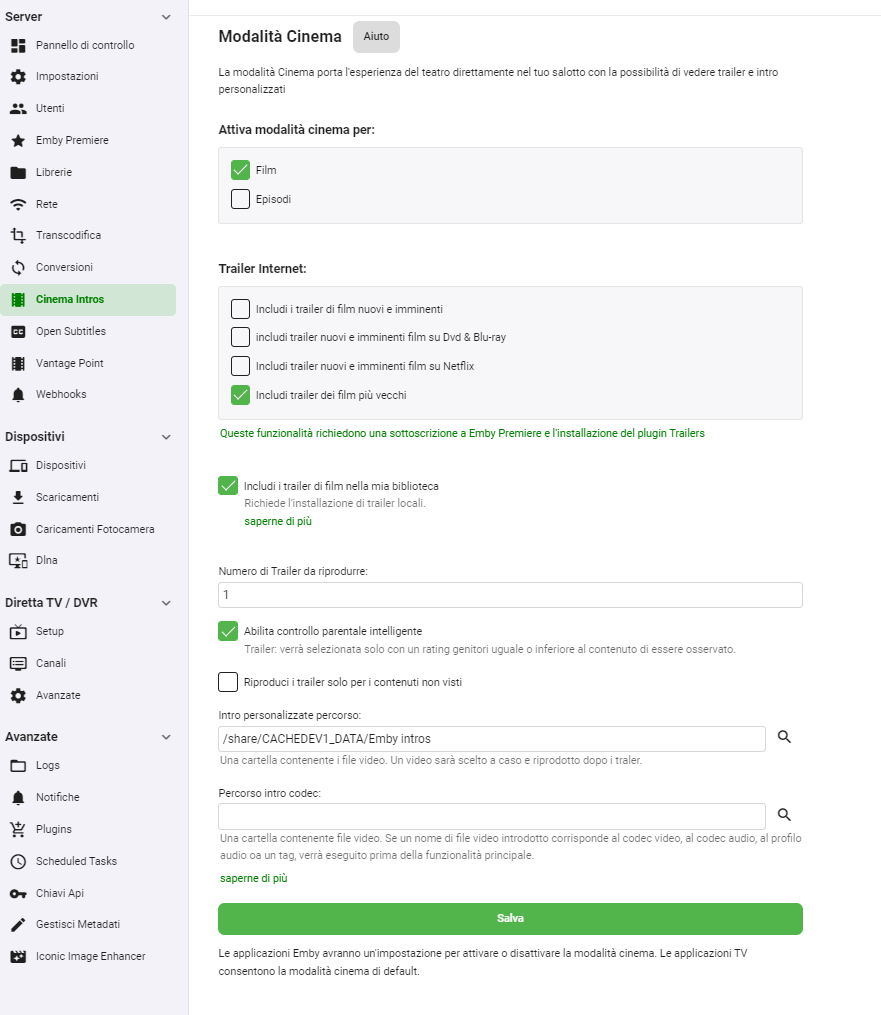Uncheck the Film checkbox
This screenshot has width=881, height=1015.
[240, 170]
